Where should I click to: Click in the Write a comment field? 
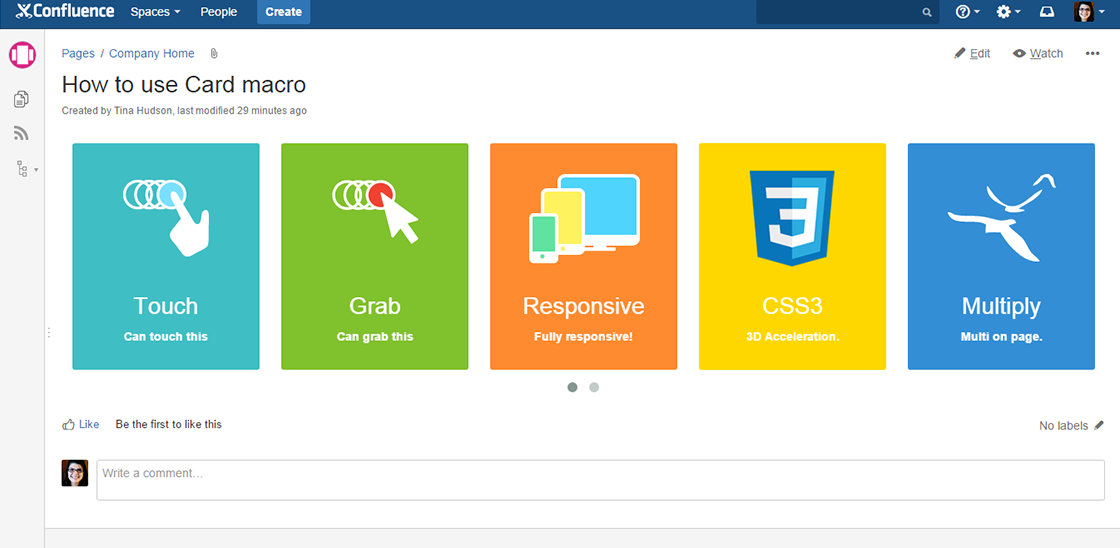pos(601,479)
